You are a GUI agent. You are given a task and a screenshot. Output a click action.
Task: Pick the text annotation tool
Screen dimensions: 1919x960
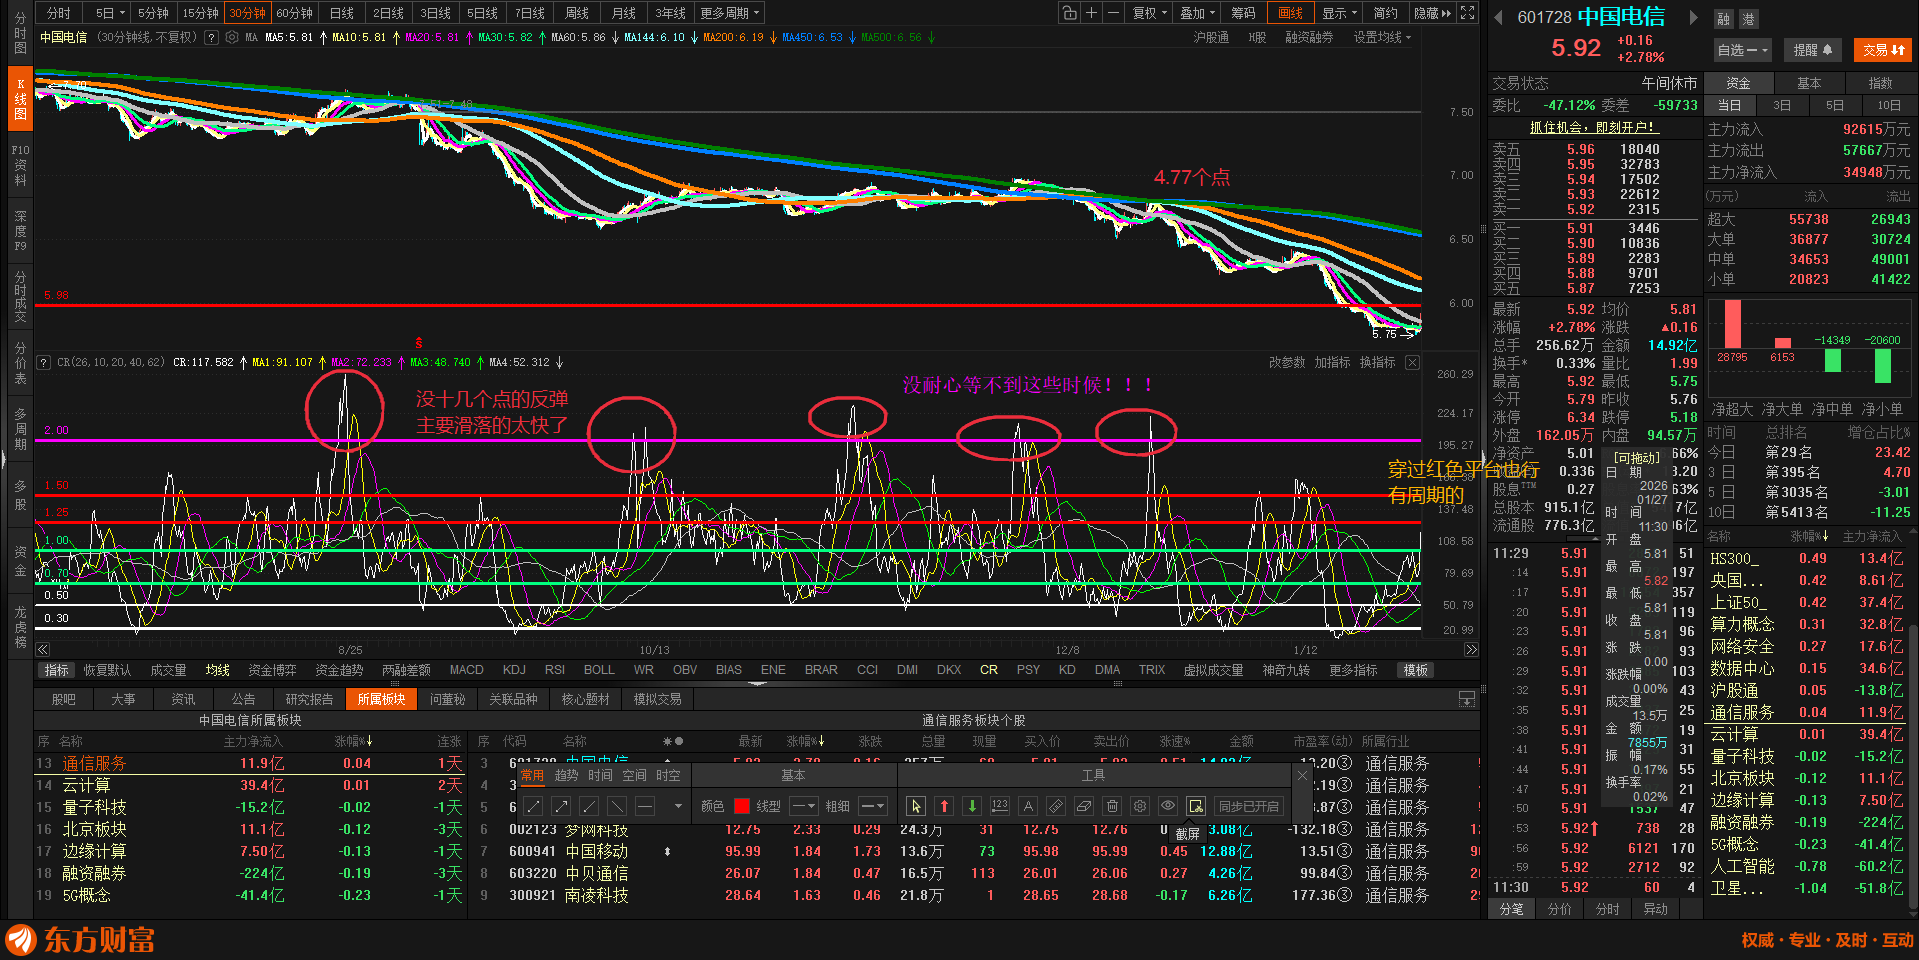click(1028, 806)
